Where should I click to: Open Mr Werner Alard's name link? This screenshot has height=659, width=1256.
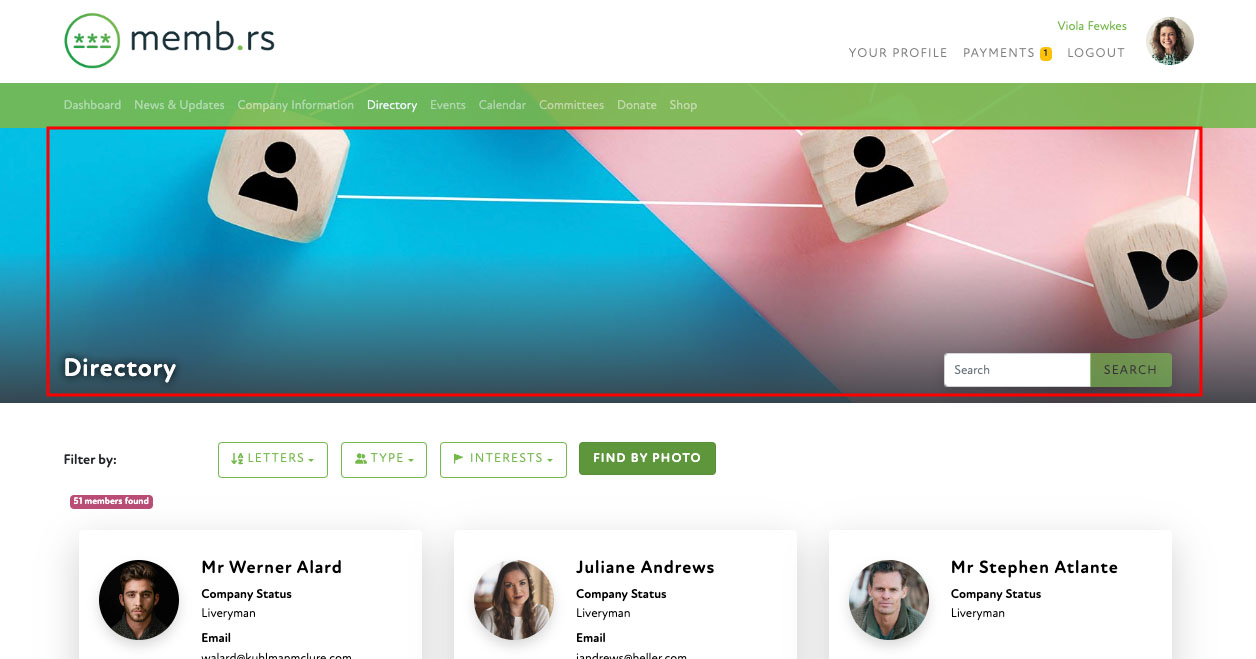tap(272, 567)
